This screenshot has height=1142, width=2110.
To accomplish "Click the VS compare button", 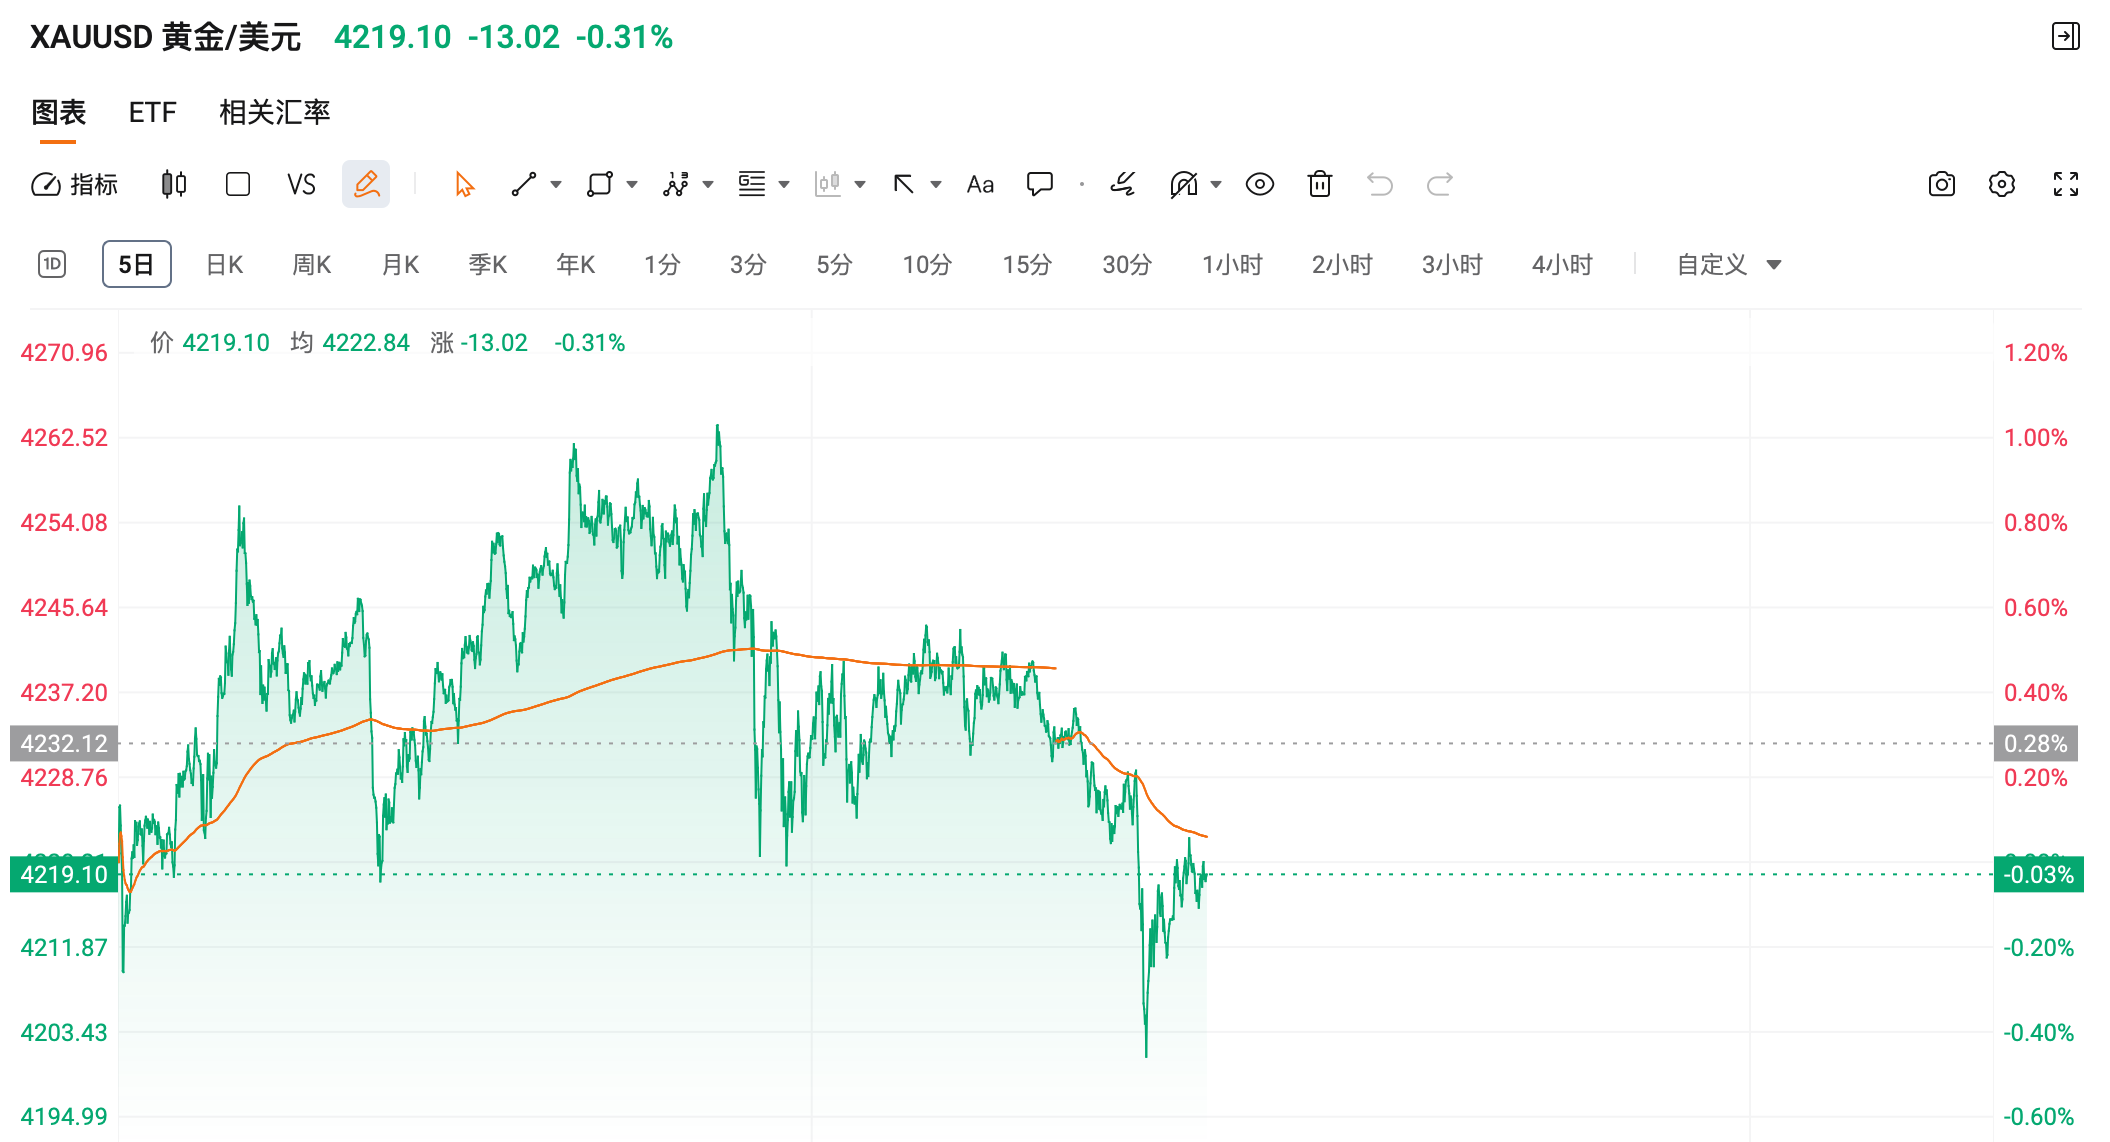I will click(x=301, y=184).
